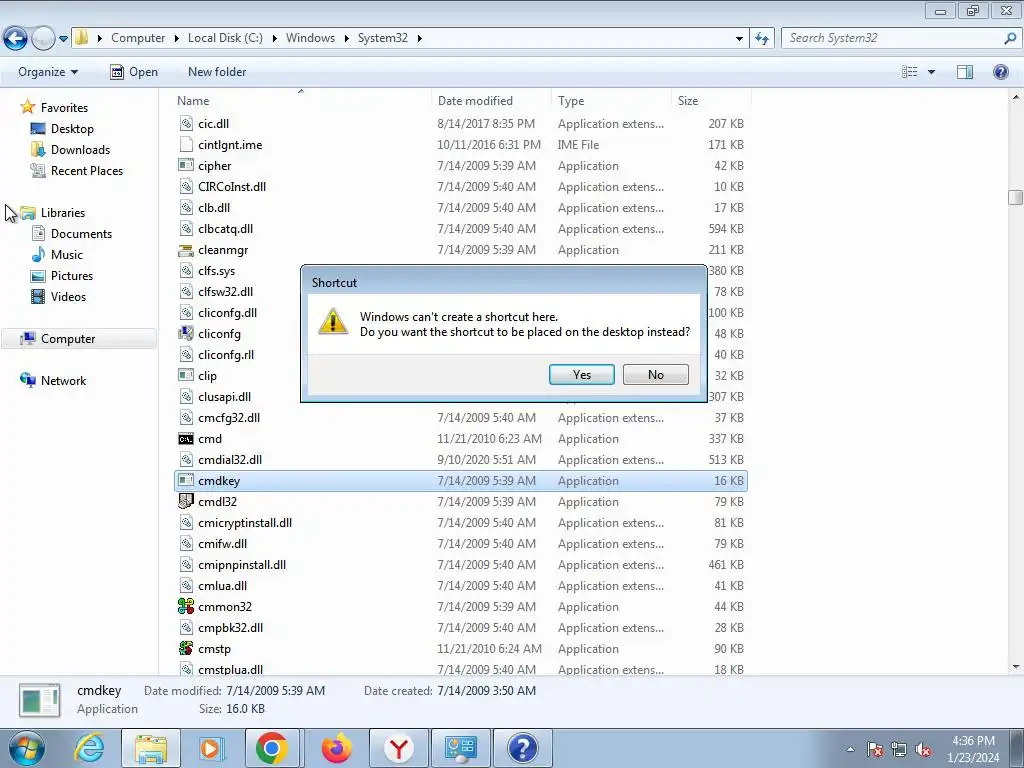Select Local Disk (C:) breadcrumb
The height and width of the screenshot is (768, 1024).
[x=225, y=38]
